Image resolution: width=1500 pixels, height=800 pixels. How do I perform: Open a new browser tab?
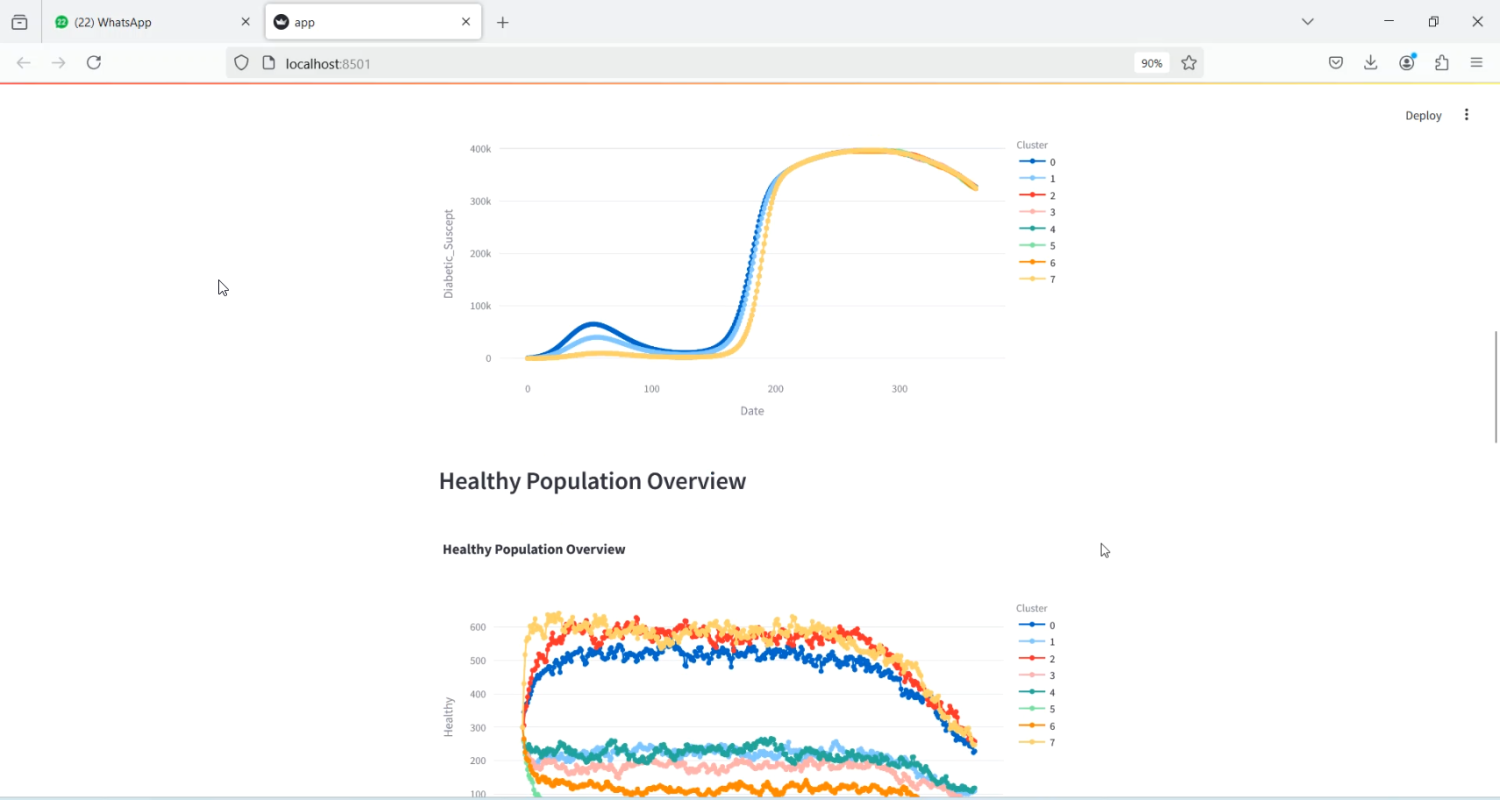[503, 21]
